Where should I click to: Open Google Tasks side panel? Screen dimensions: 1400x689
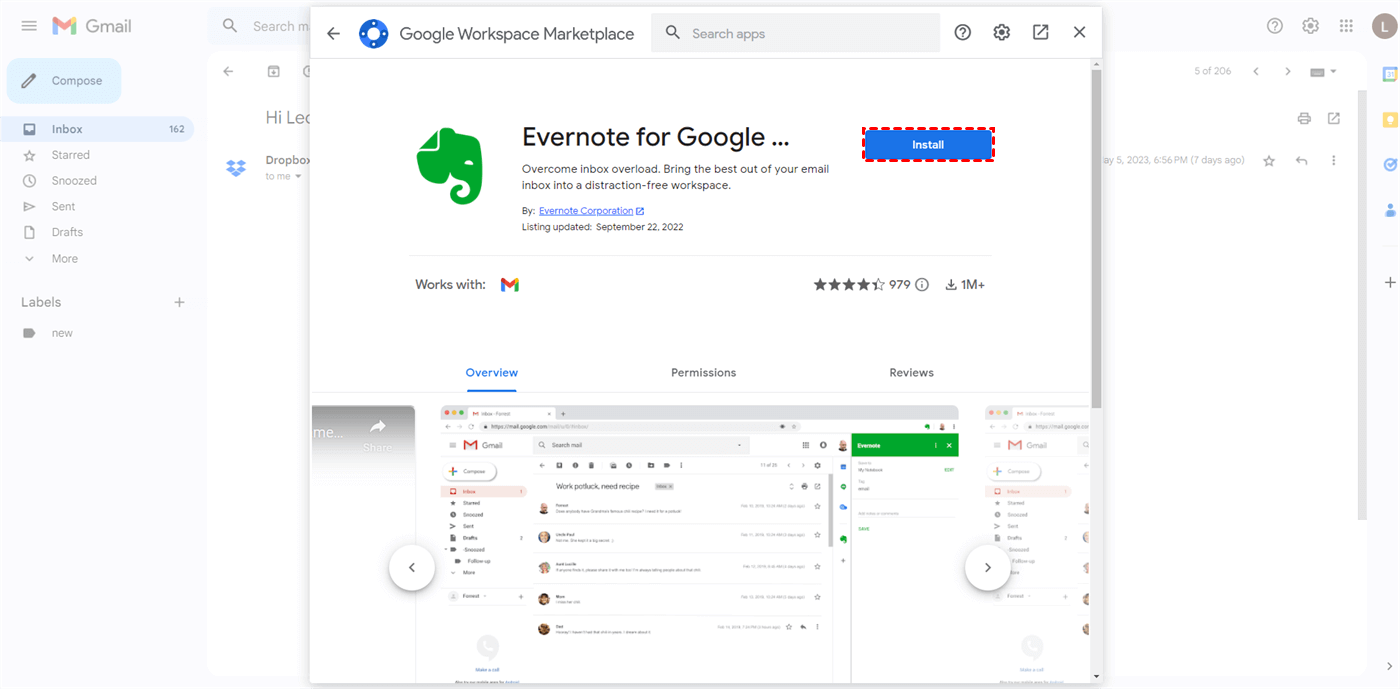1390,165
